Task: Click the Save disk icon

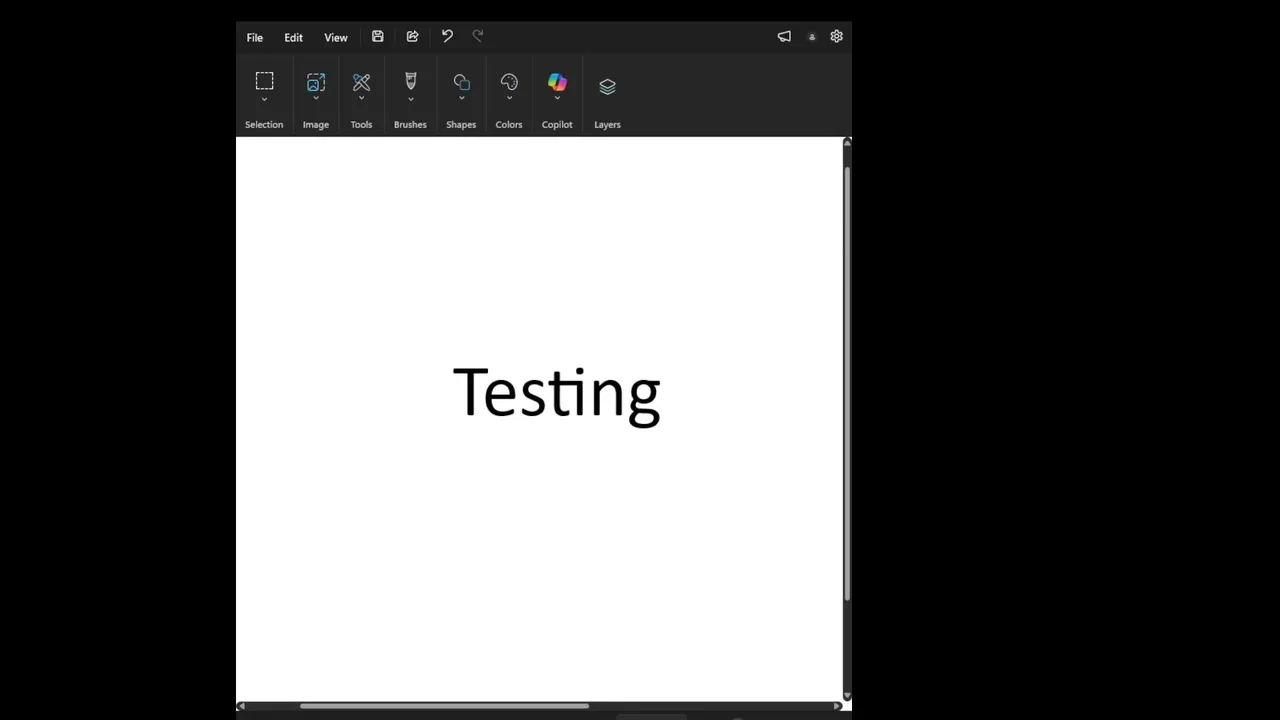Action: 378,37
